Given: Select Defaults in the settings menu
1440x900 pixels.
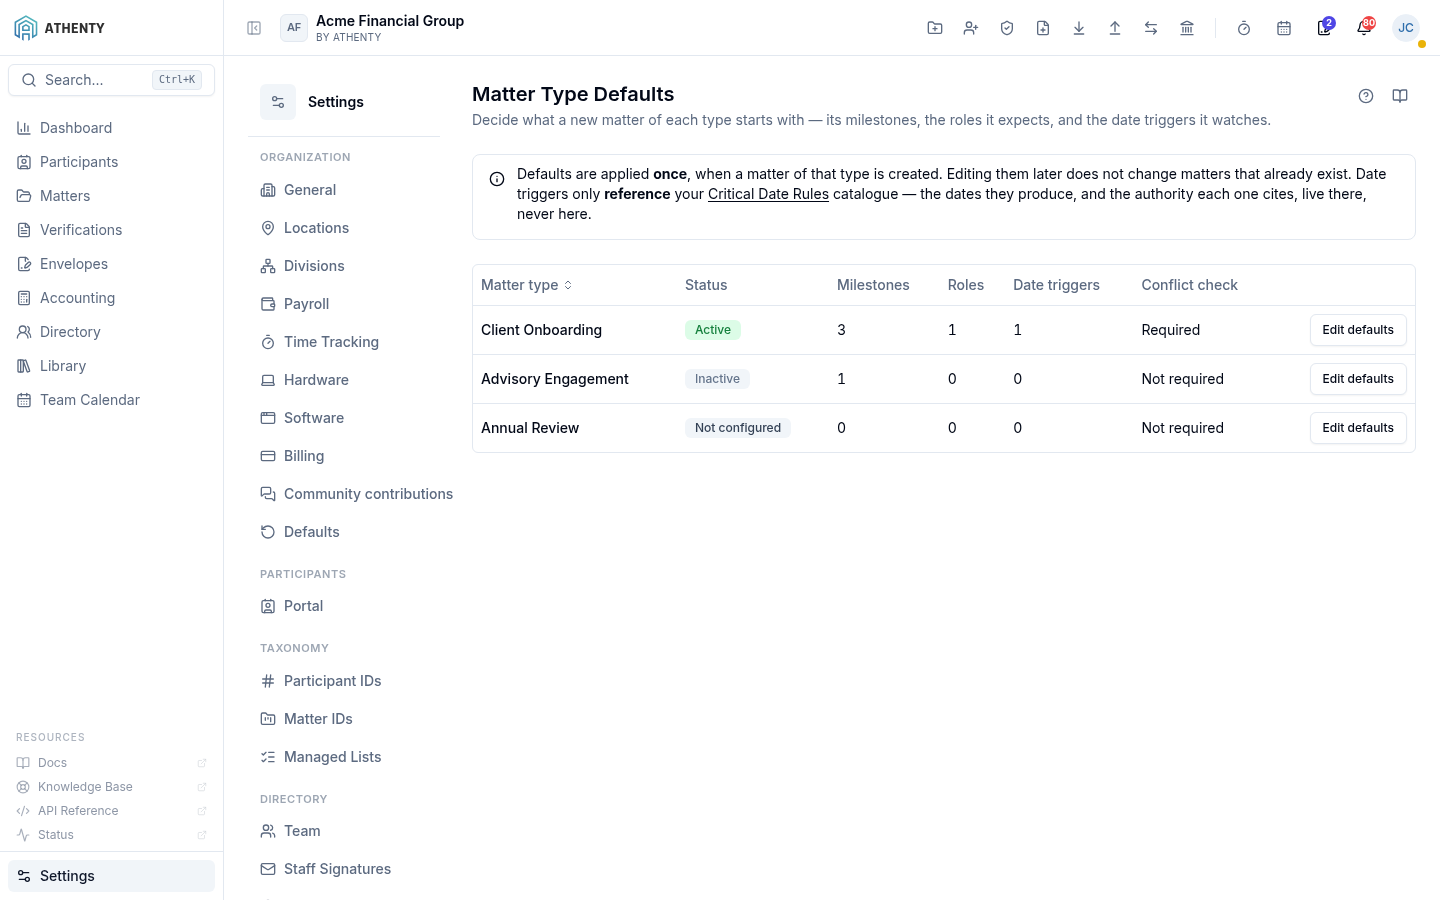Looking at the screenshot, I should 300,532.
